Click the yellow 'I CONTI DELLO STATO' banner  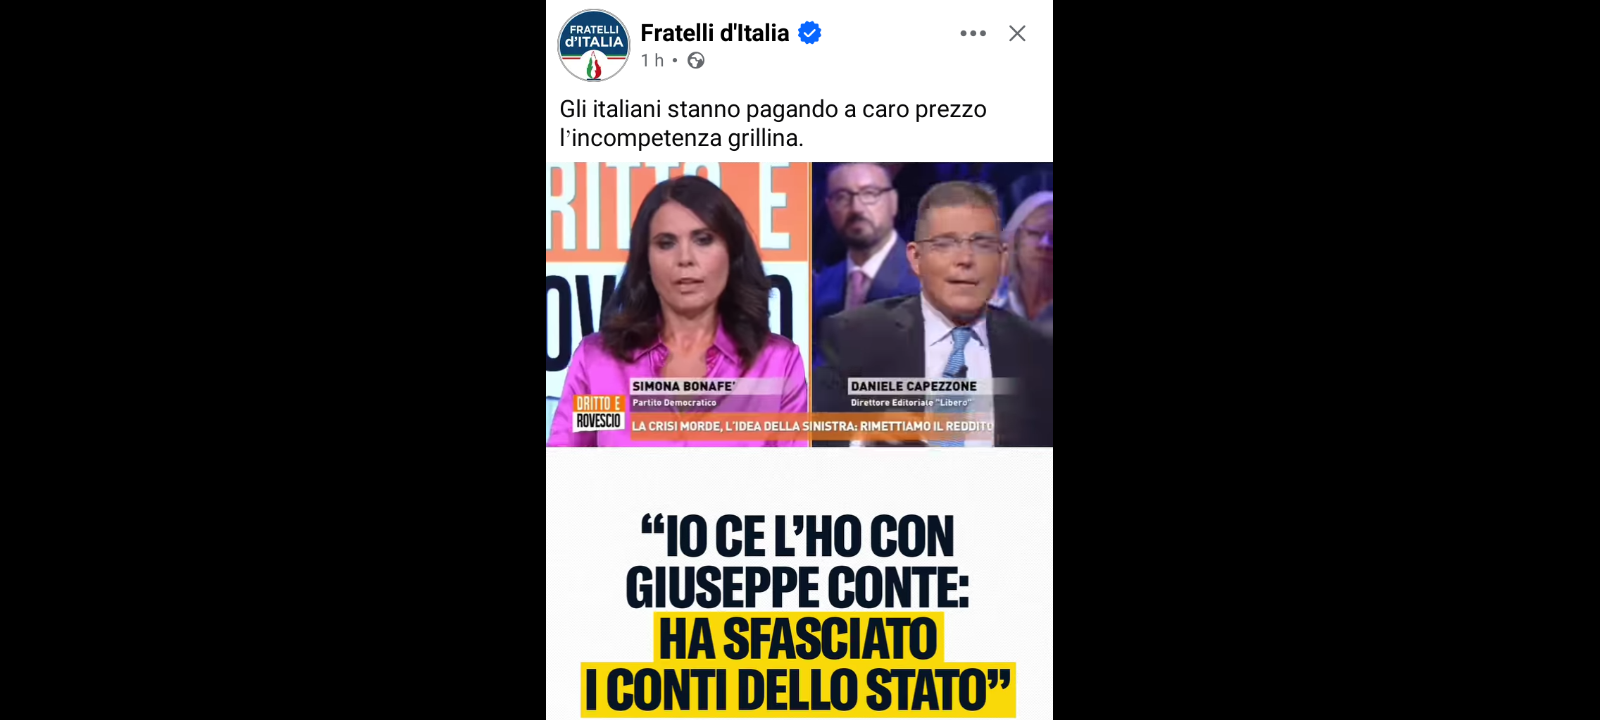pos(798,690)
